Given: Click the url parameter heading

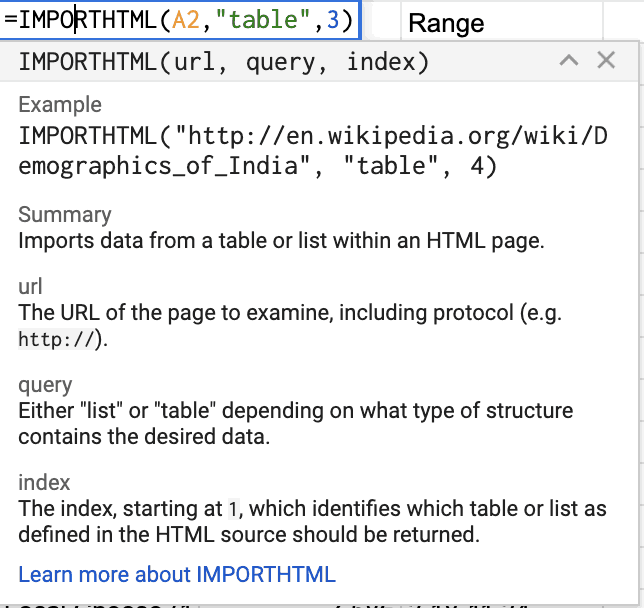Looking at the screenshot, I should point(30,286).
